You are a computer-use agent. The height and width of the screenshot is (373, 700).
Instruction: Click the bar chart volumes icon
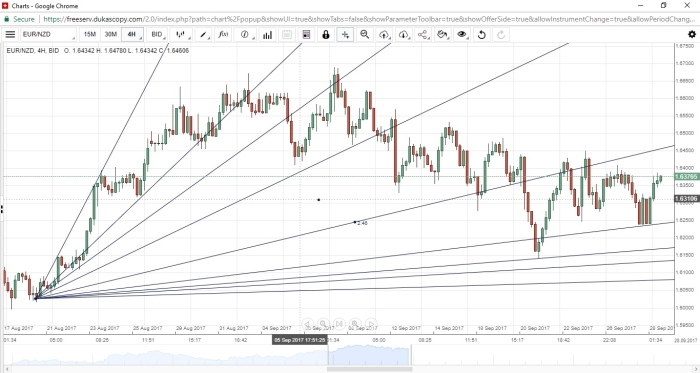267,34
